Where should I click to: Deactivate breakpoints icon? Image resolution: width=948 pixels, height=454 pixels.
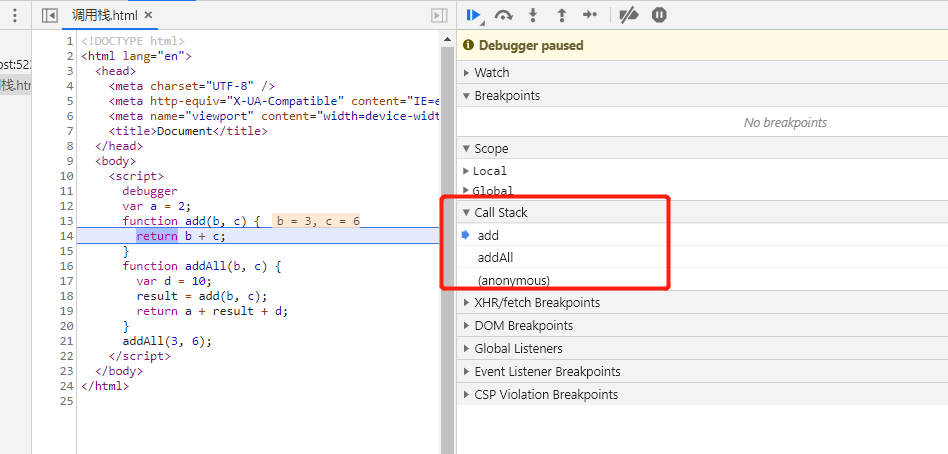(x=629, y=15)
